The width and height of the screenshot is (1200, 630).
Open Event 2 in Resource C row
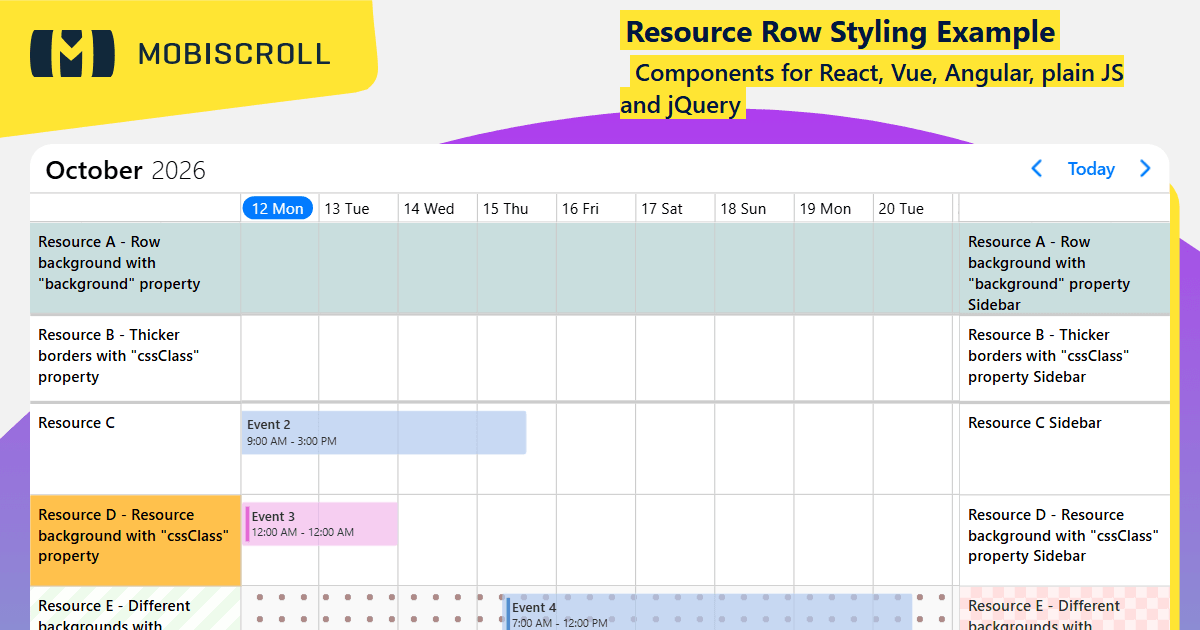(384, 432)
